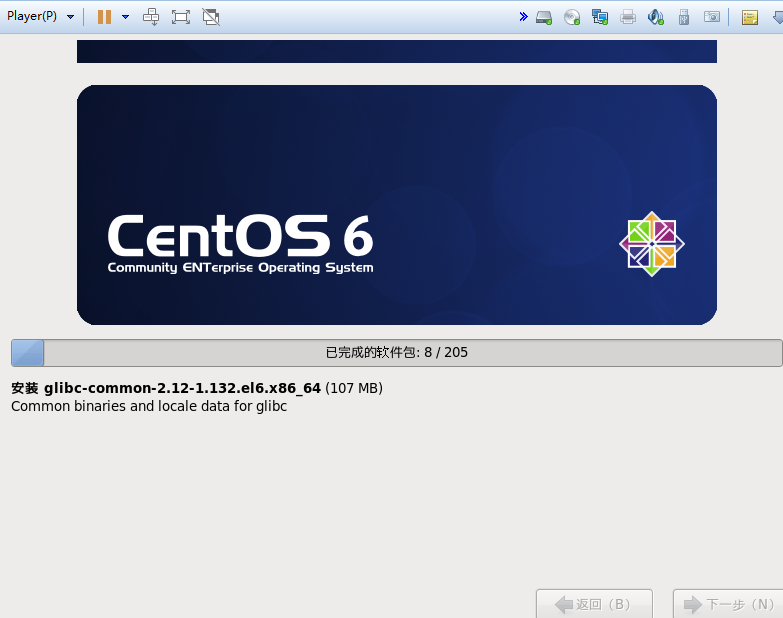The width and height of the screenshot is (783, 618).
Task: Click "Common binaries and locale data for glibc"
Action: [x=149, y=406]
